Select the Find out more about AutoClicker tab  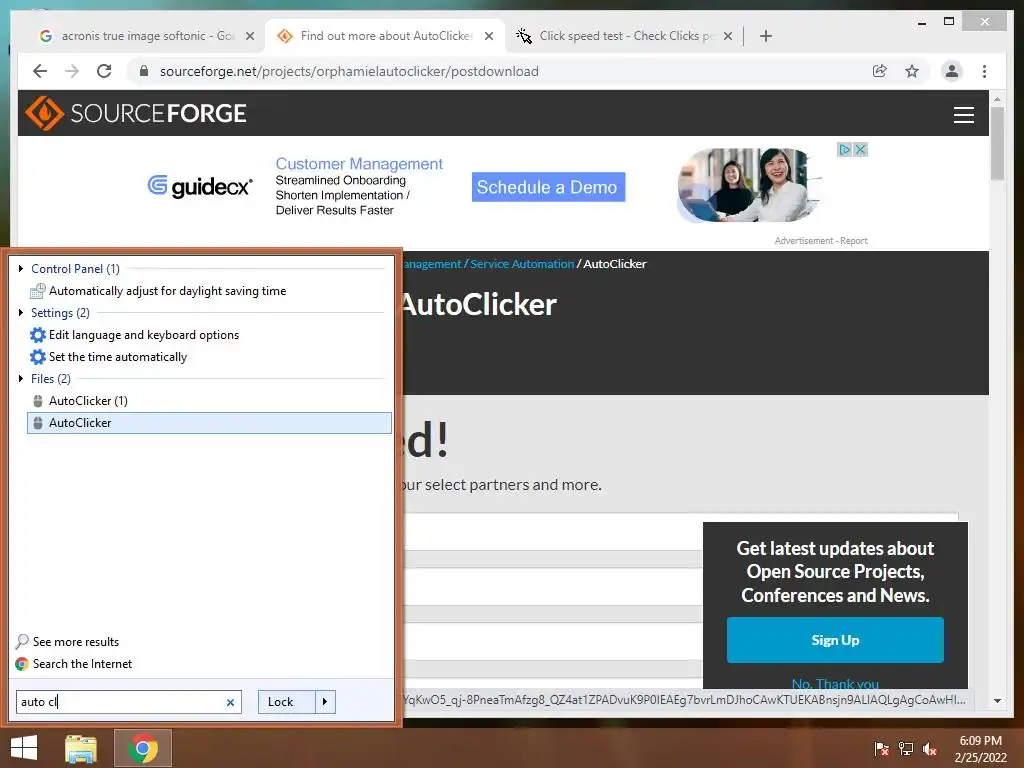click(385, 36)
